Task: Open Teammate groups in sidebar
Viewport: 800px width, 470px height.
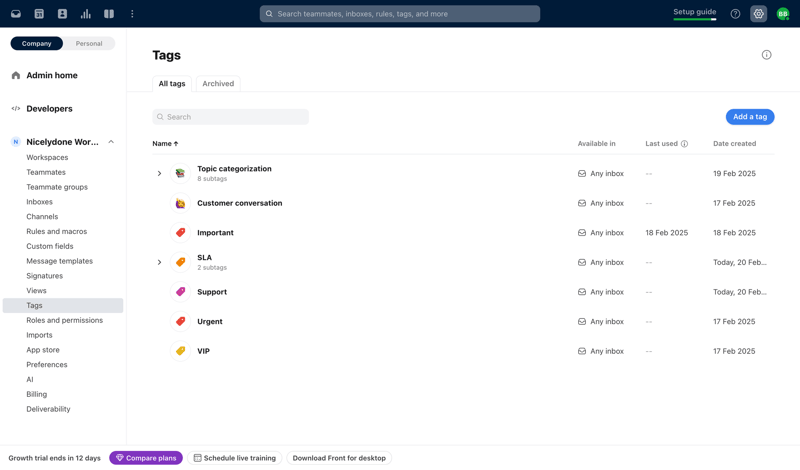Action: 57,187
